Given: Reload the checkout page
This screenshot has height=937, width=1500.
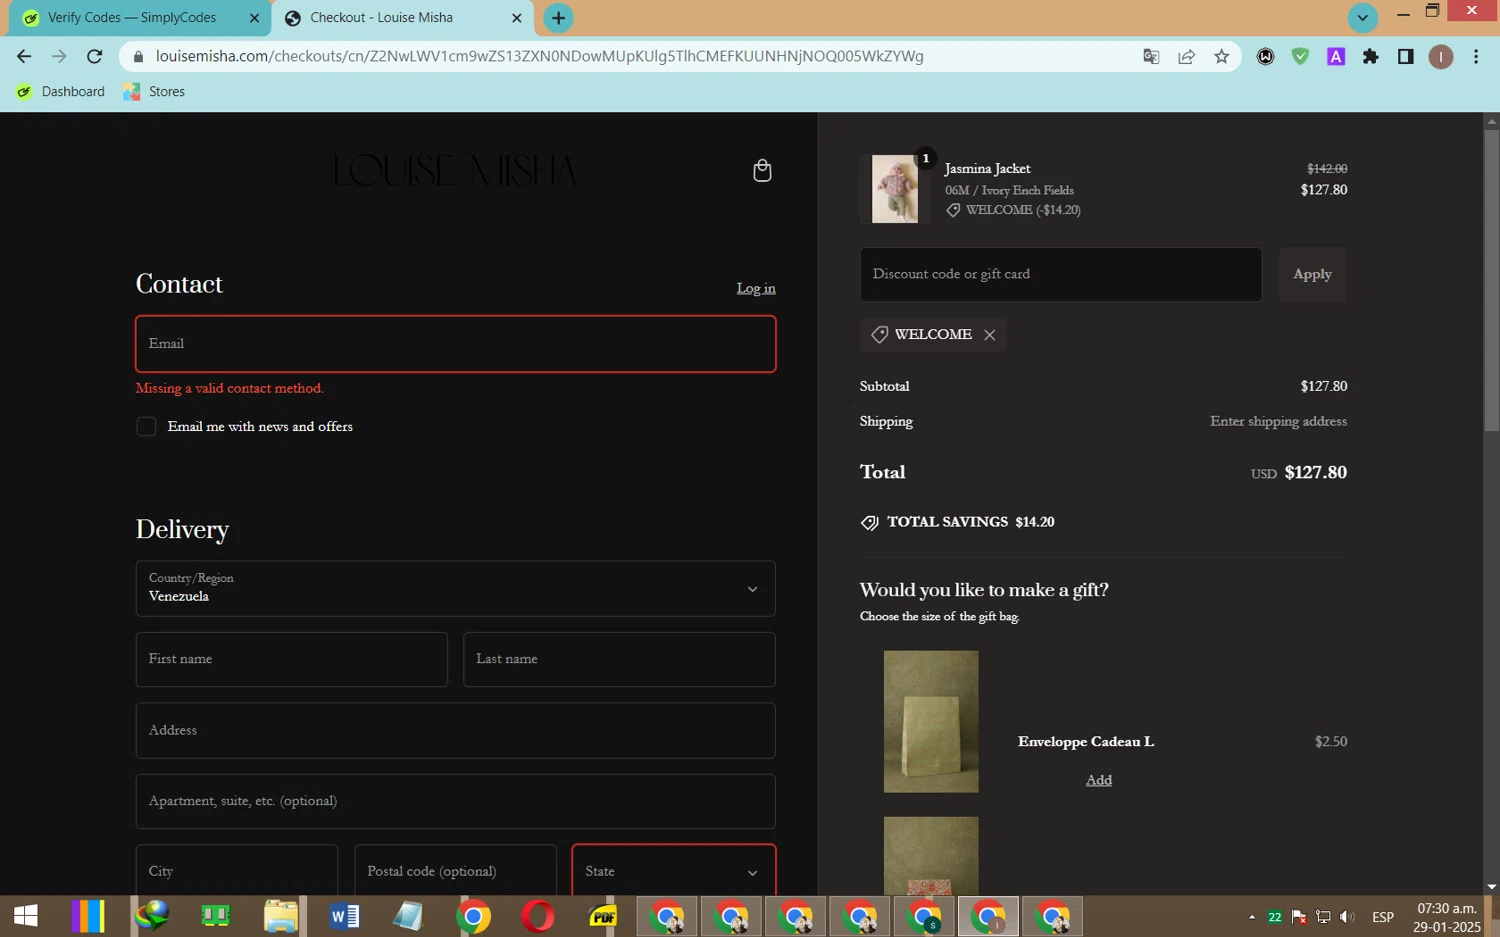Looking at the screenshot, I should pos(94,57).
